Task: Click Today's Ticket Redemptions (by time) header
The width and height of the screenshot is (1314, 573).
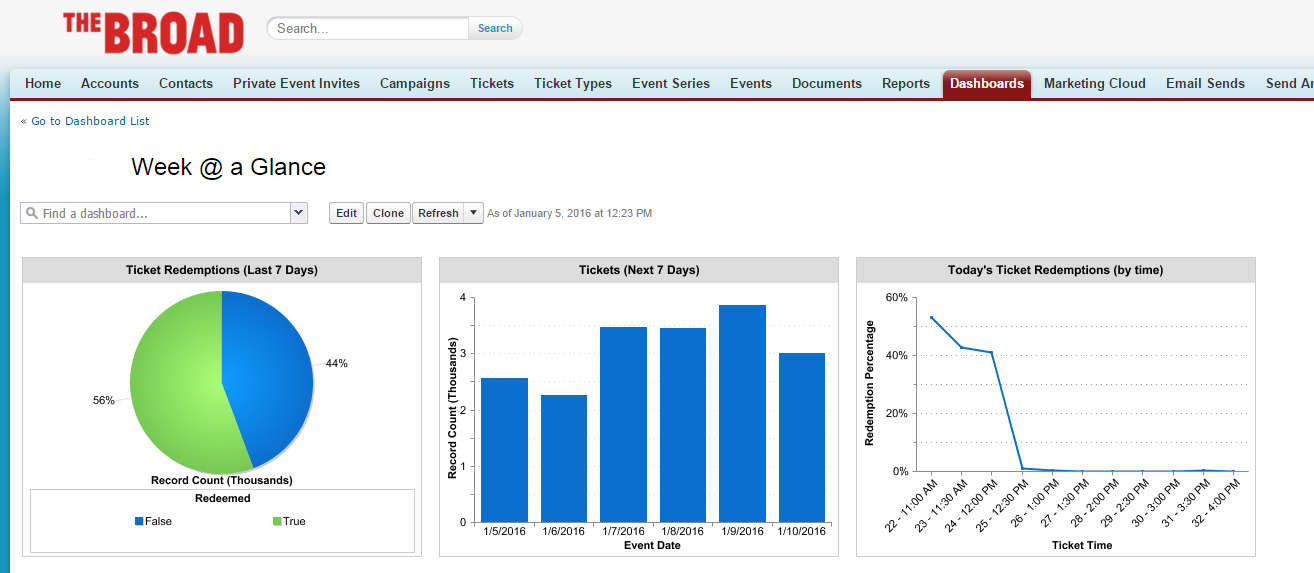Action: 1055,270
